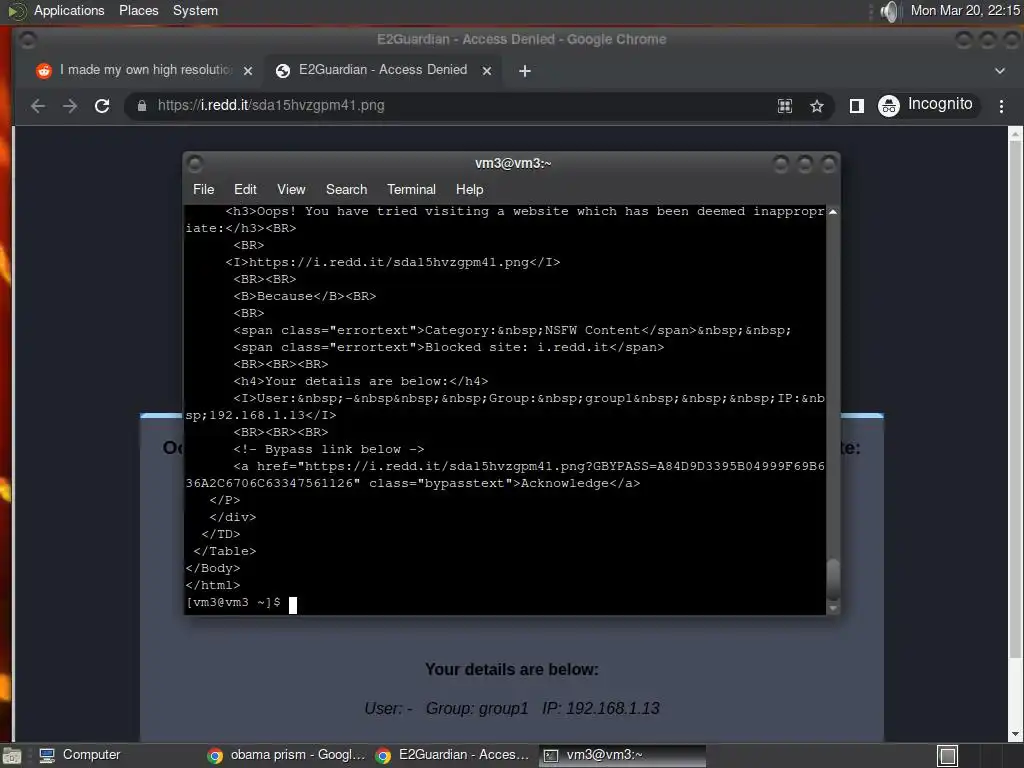Bookmark this page with the star icon

click(x=816, y=106)
